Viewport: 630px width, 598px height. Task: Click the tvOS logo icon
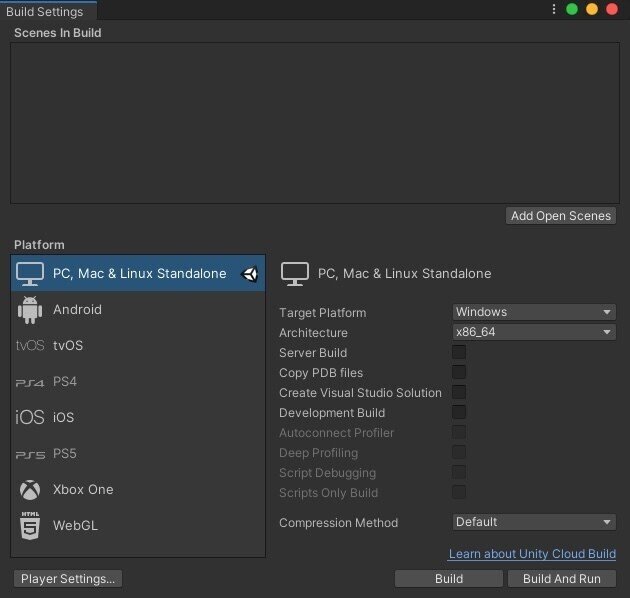pos(30,346)
